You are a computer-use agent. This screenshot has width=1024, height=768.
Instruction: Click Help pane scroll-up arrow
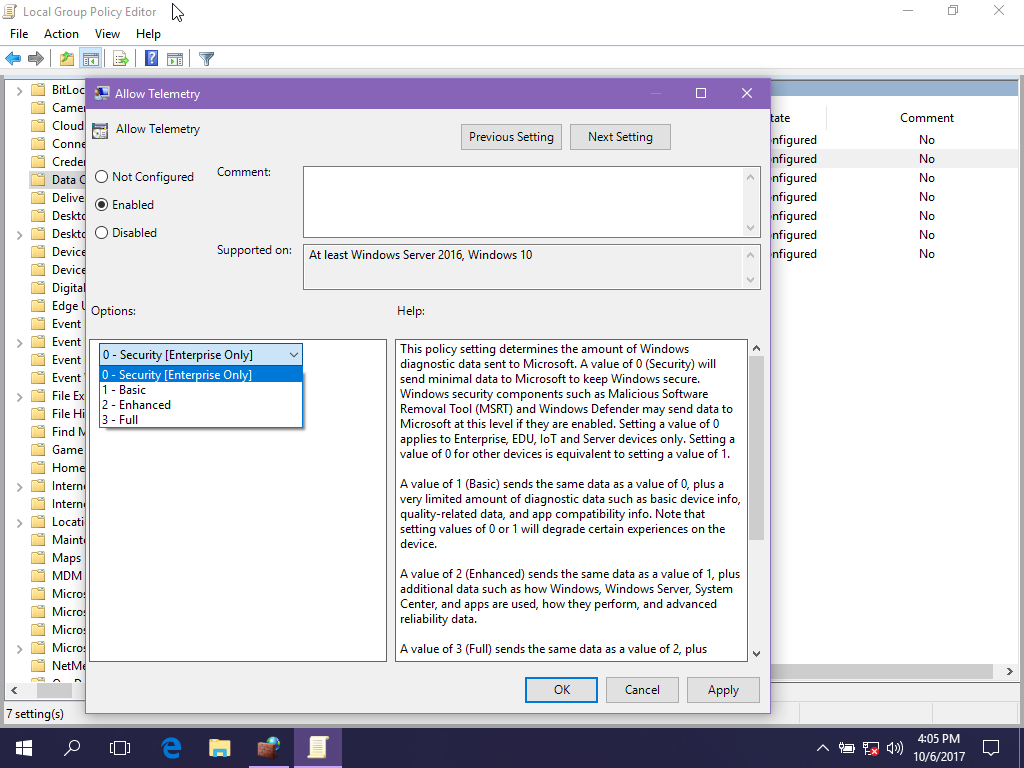click(756, 348)
